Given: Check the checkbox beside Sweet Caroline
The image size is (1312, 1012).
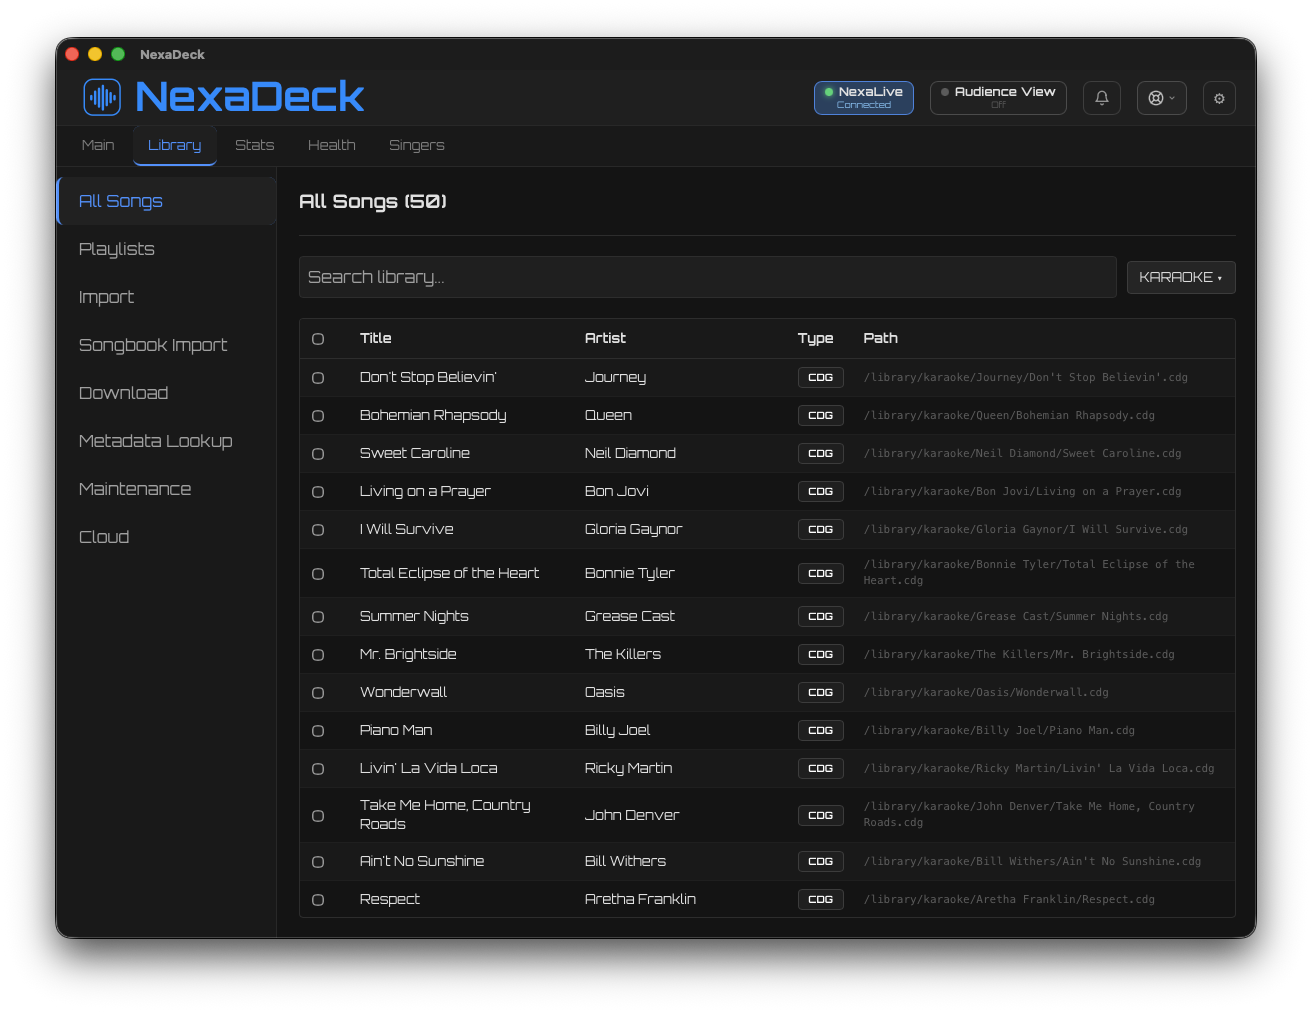Looking at the screenshot, I should (x=318, y=453).
